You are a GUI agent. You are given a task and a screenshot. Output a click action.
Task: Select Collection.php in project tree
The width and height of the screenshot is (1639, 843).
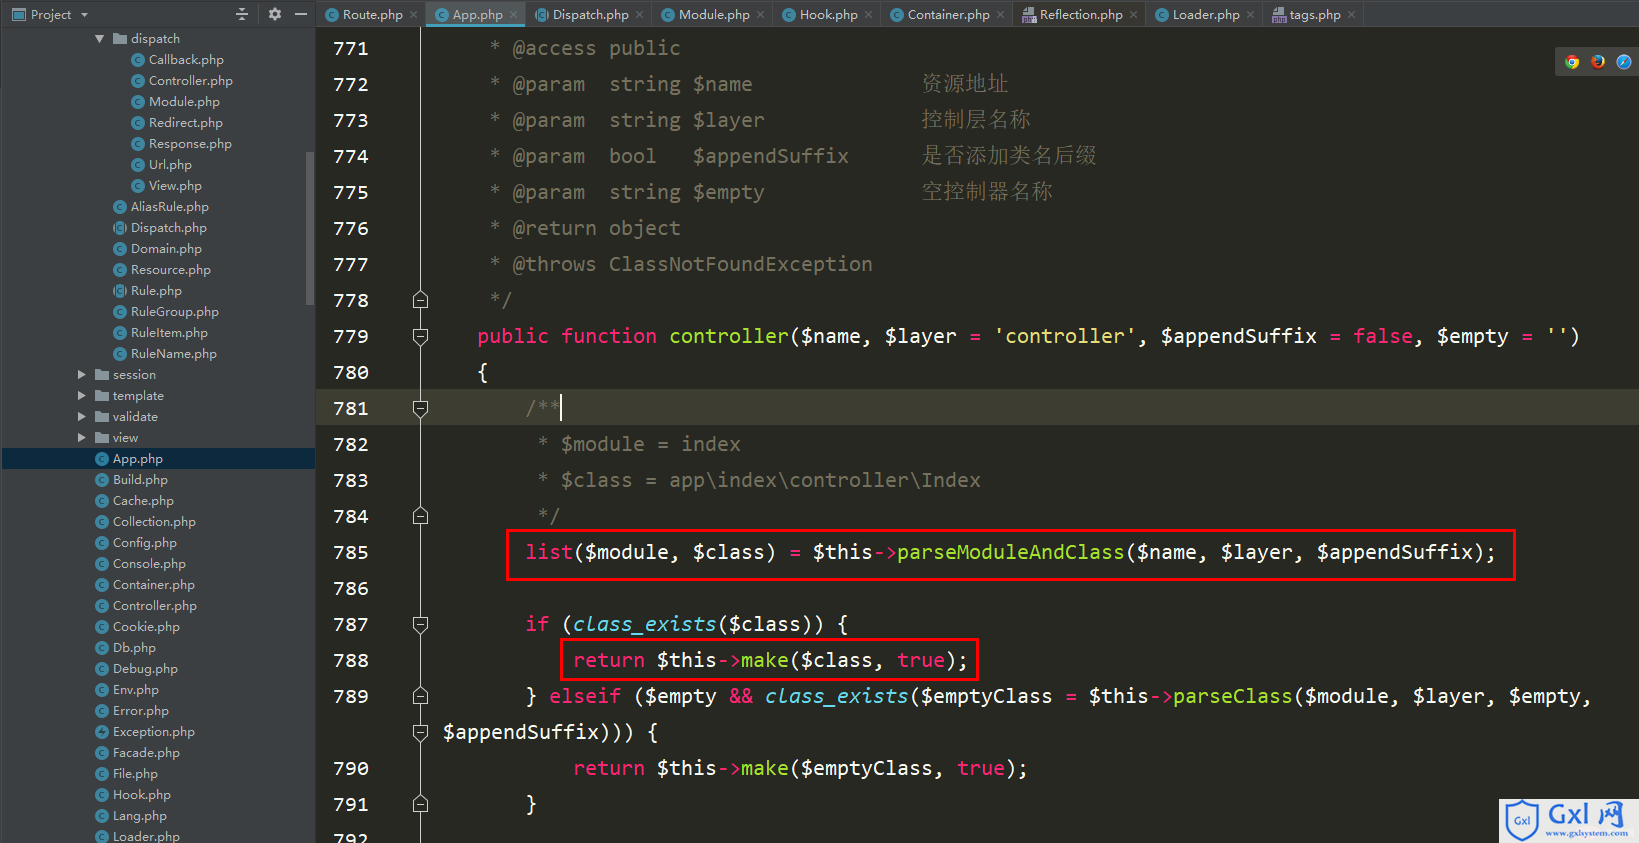click(154, 522)
